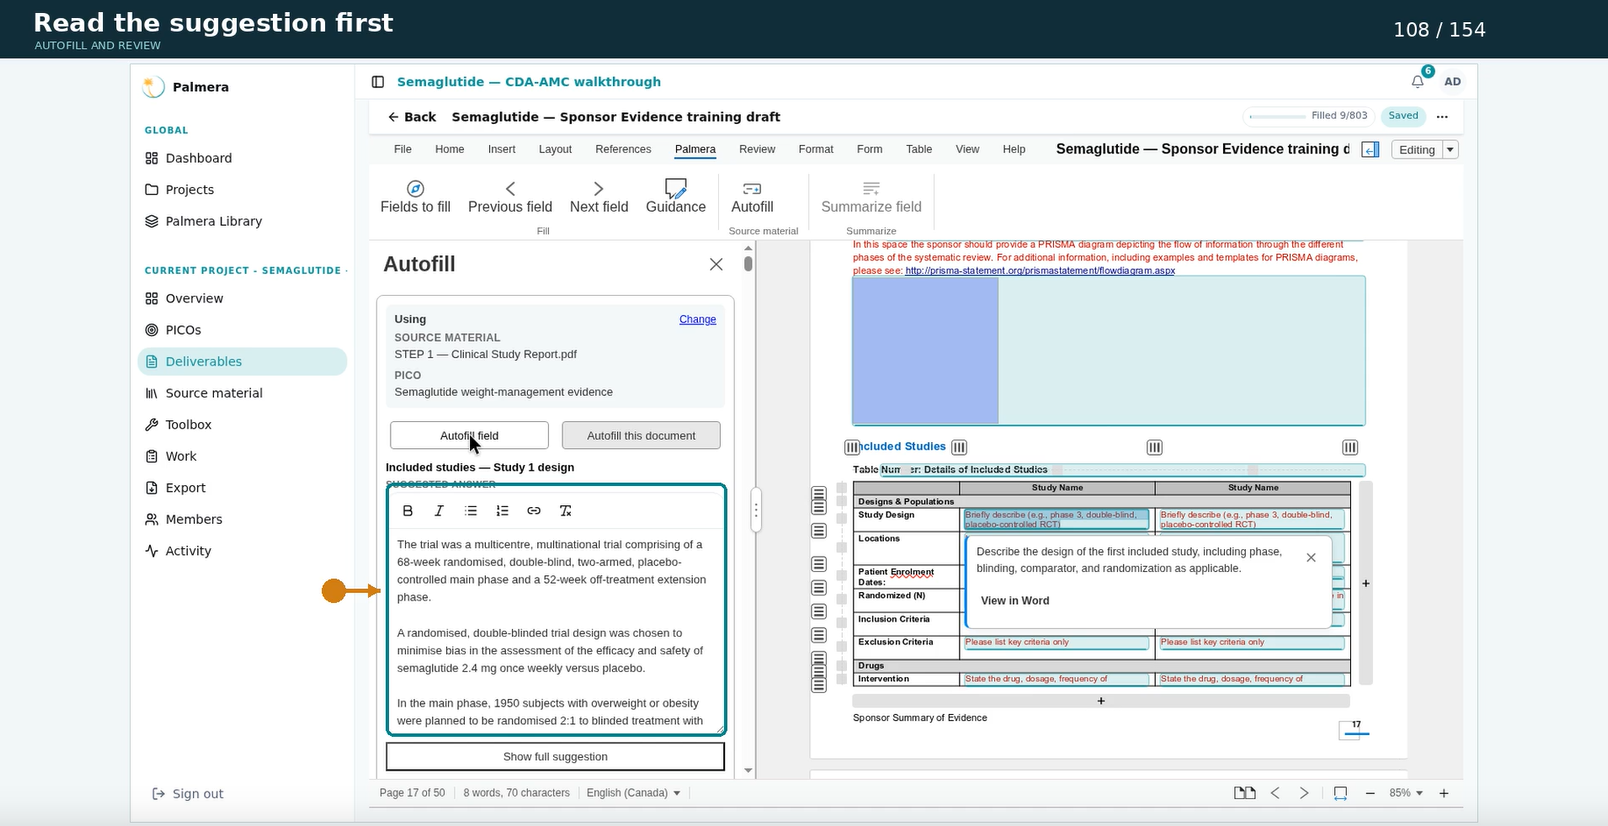Viewport: 1608px width, 826px height.
Task: Go Back to deliverables list
Action: 412,117
